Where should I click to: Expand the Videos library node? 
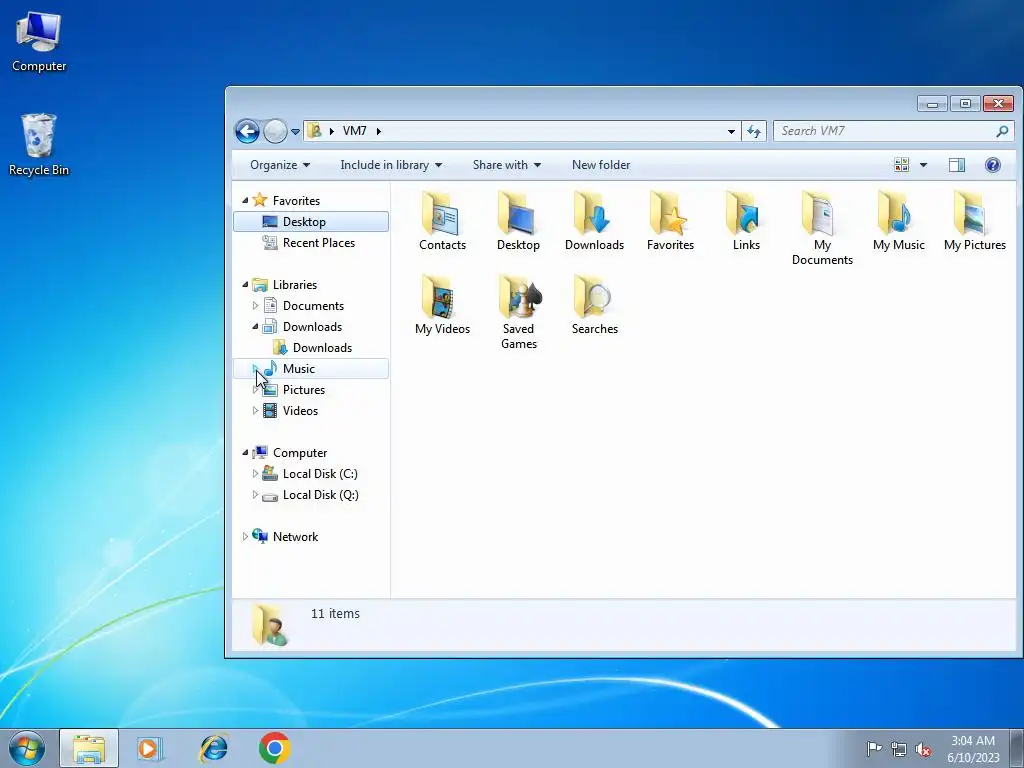(255, 411)
